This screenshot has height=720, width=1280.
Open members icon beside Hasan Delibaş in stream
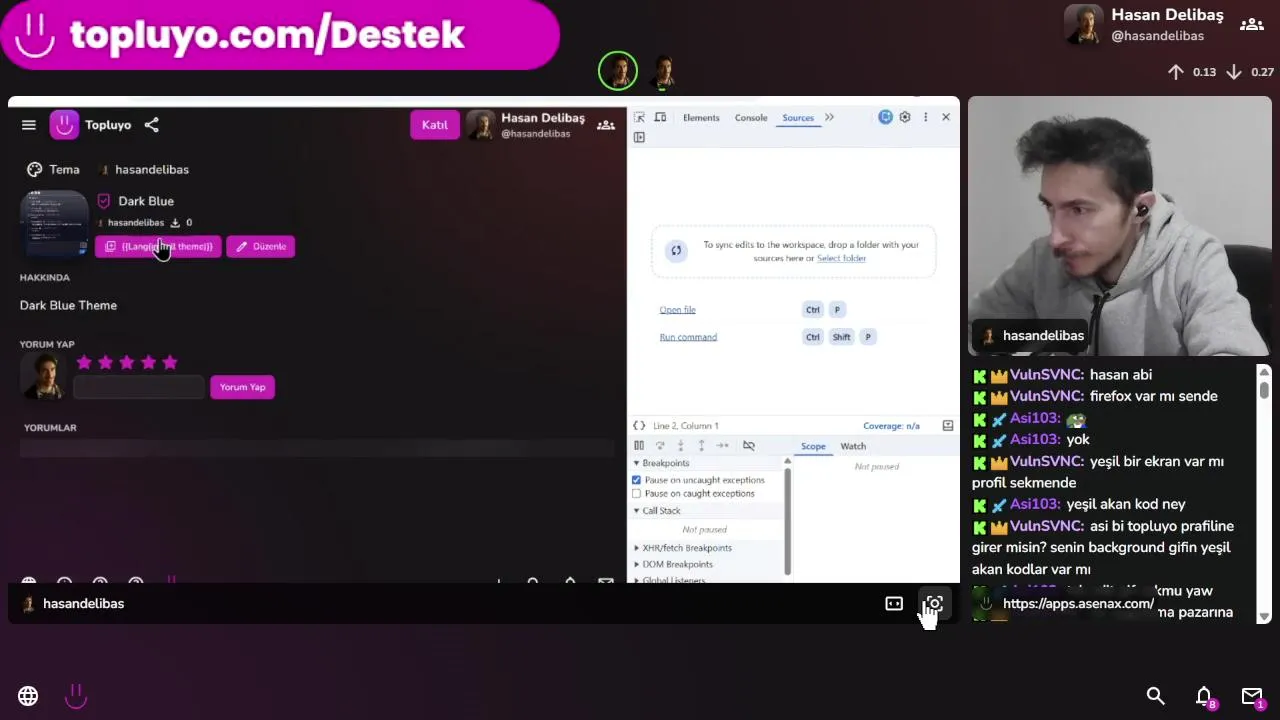tap(606, 125)
